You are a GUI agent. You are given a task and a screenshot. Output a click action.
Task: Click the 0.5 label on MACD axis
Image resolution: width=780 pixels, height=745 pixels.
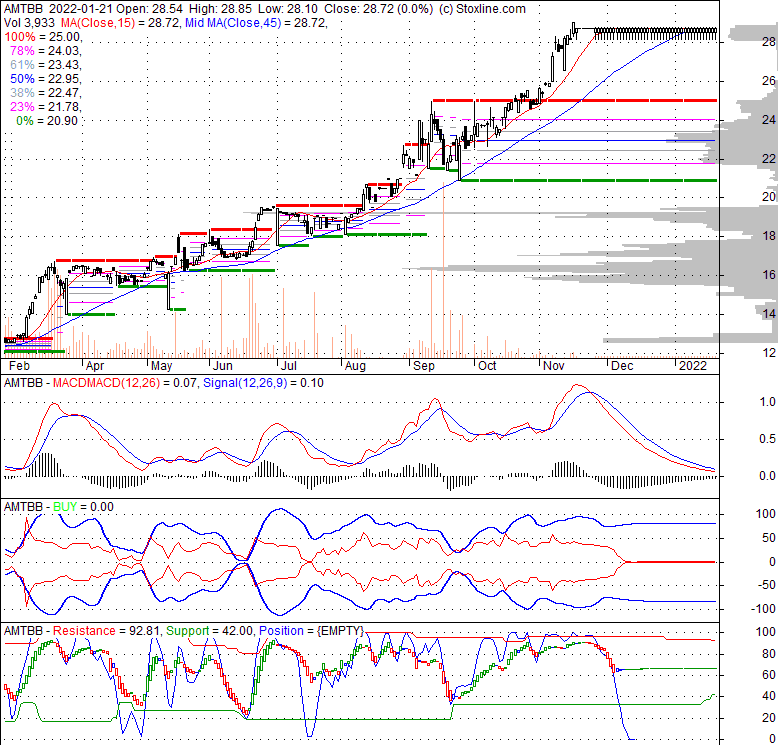[768, 439]
